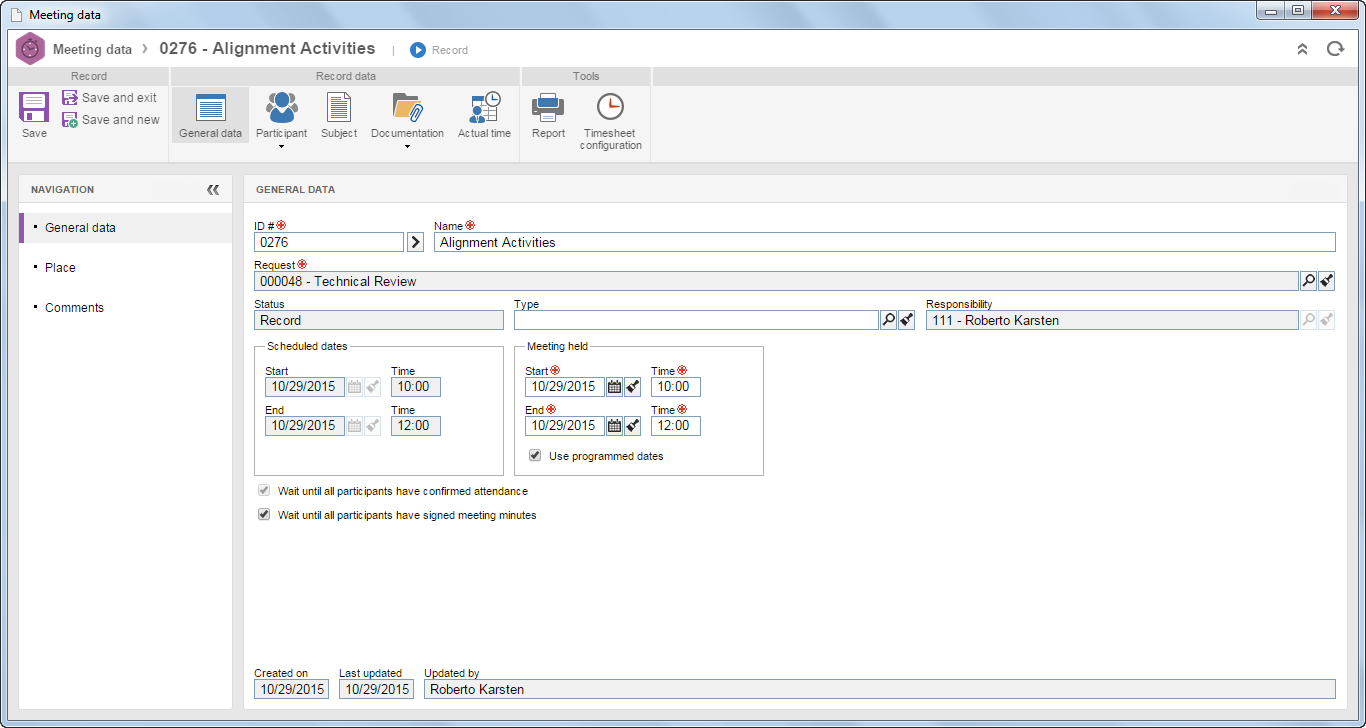
Task: Click the record title 0276 - Alignment Activities
Action: click(x=268, y=48)
